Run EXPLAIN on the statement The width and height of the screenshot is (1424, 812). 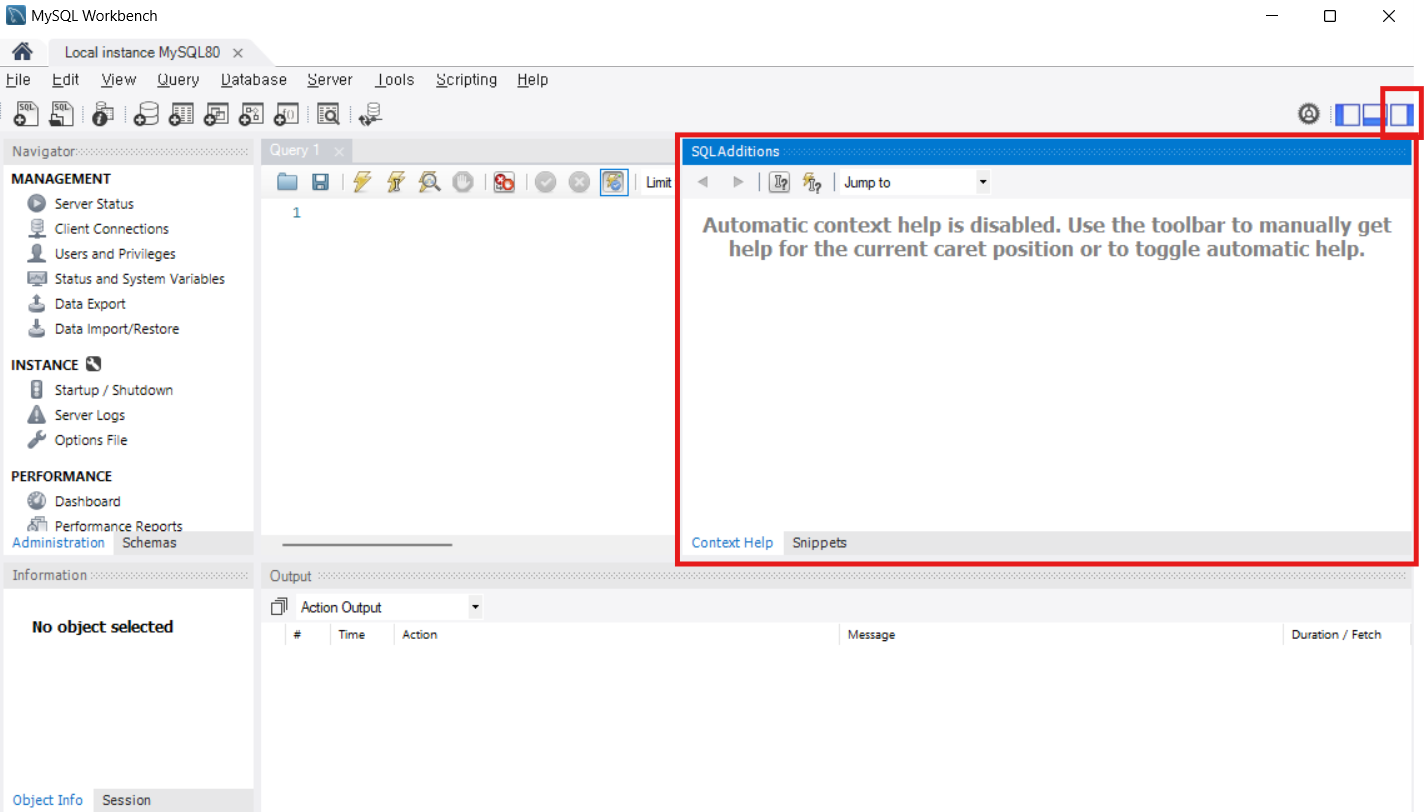[x=429, y=182]
